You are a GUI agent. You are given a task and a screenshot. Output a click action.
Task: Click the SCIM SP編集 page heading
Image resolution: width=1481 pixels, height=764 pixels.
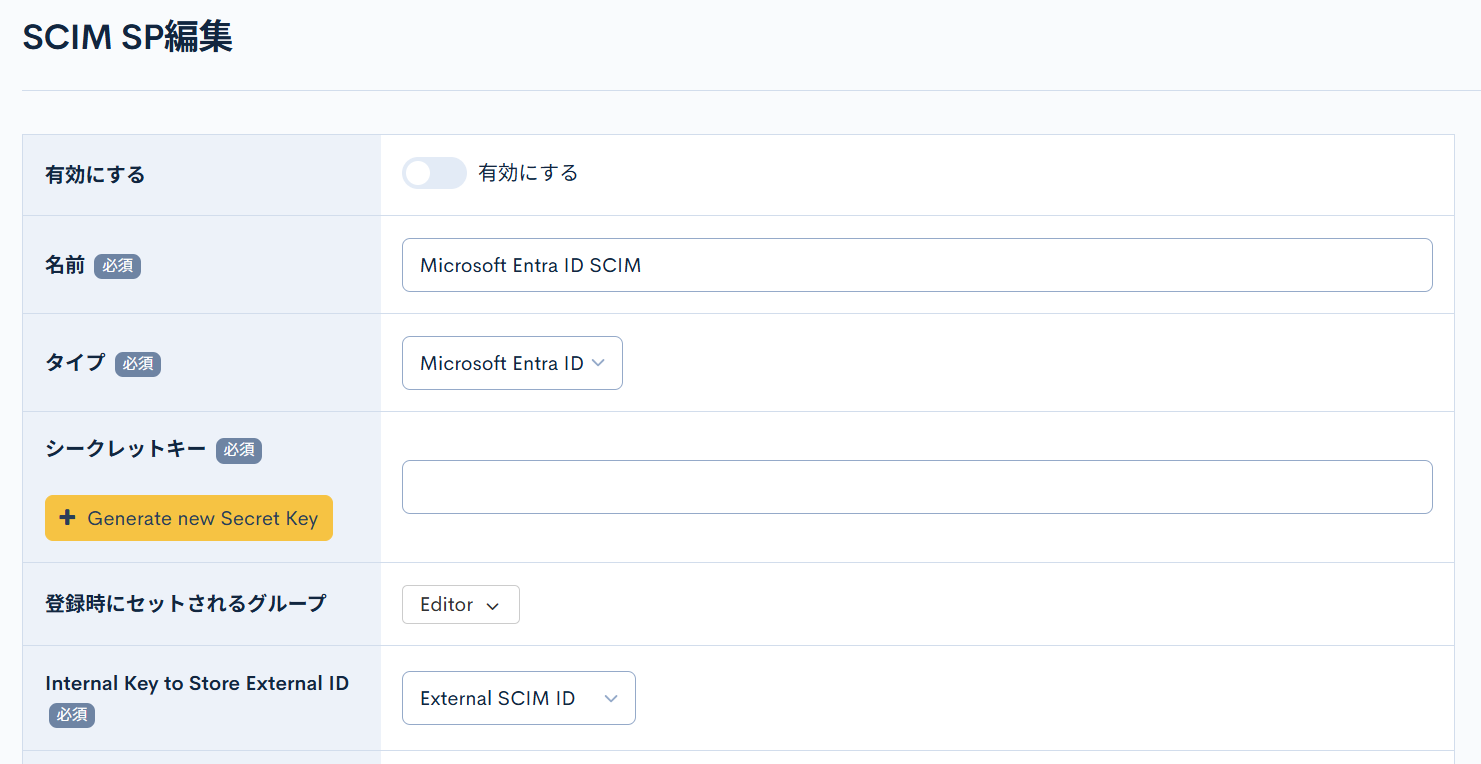(127, 38)
